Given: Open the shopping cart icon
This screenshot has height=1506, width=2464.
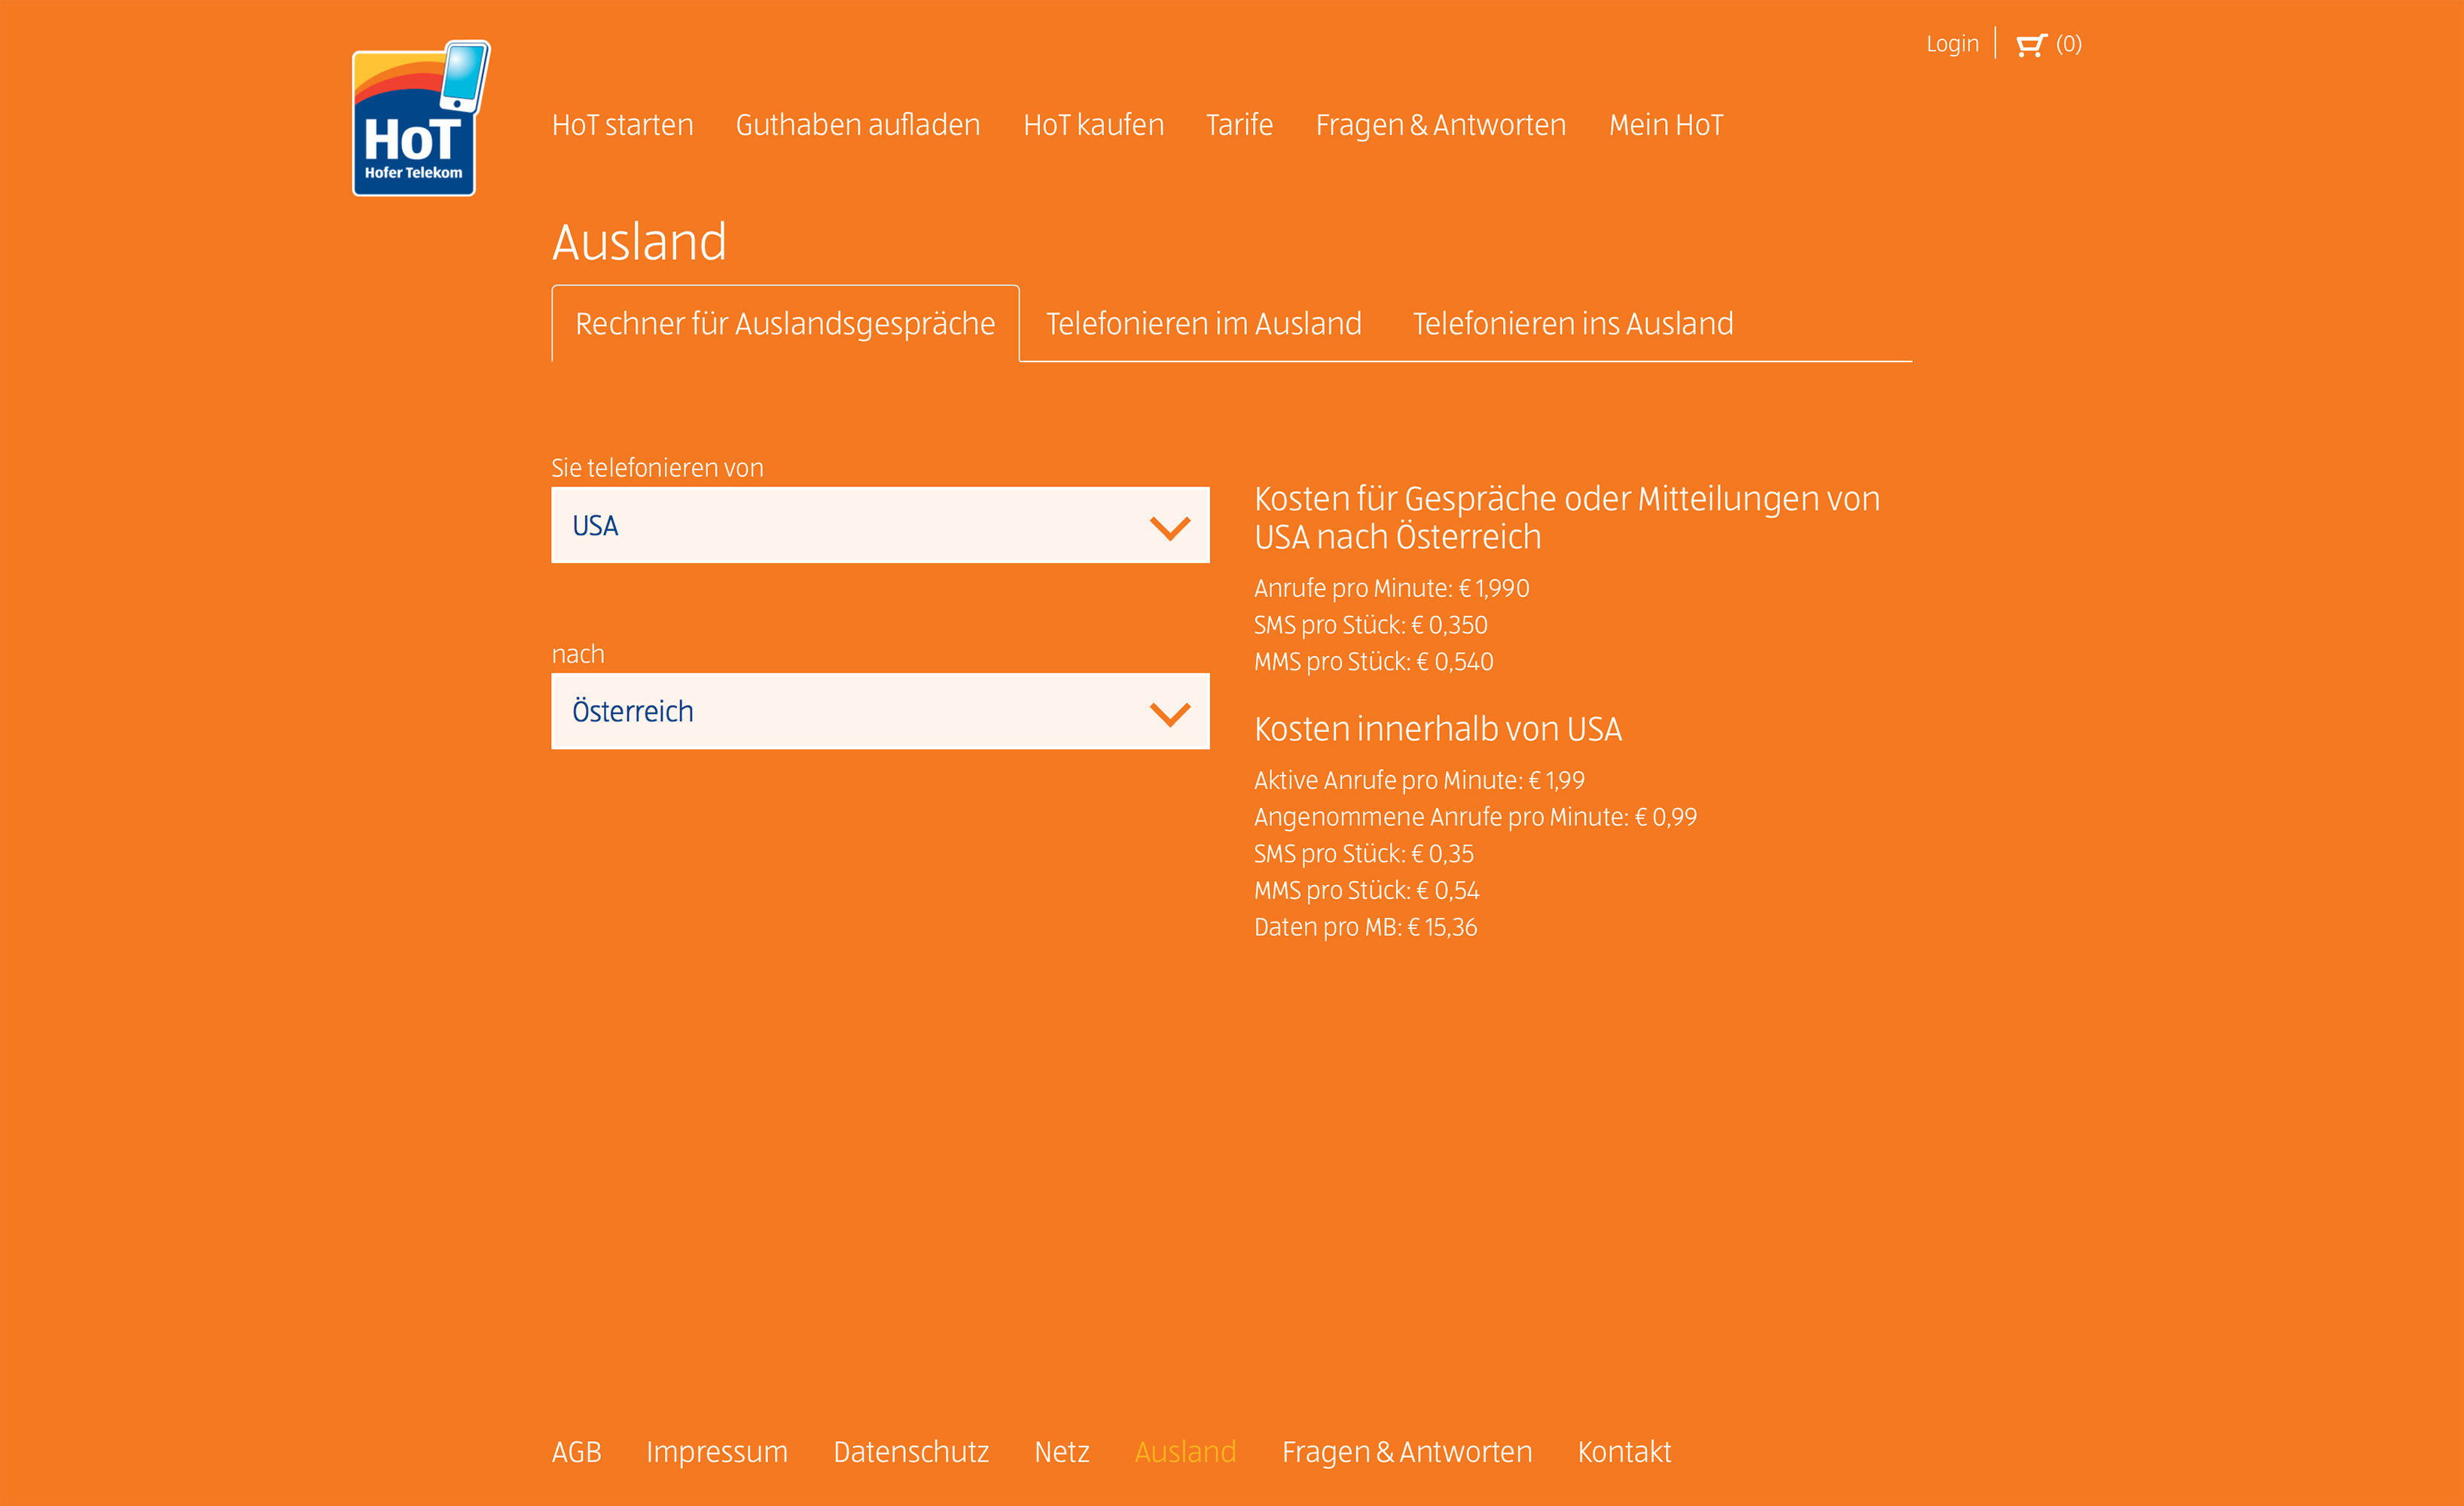Looking at the screenshot, I should click(x=2030, y=45).
